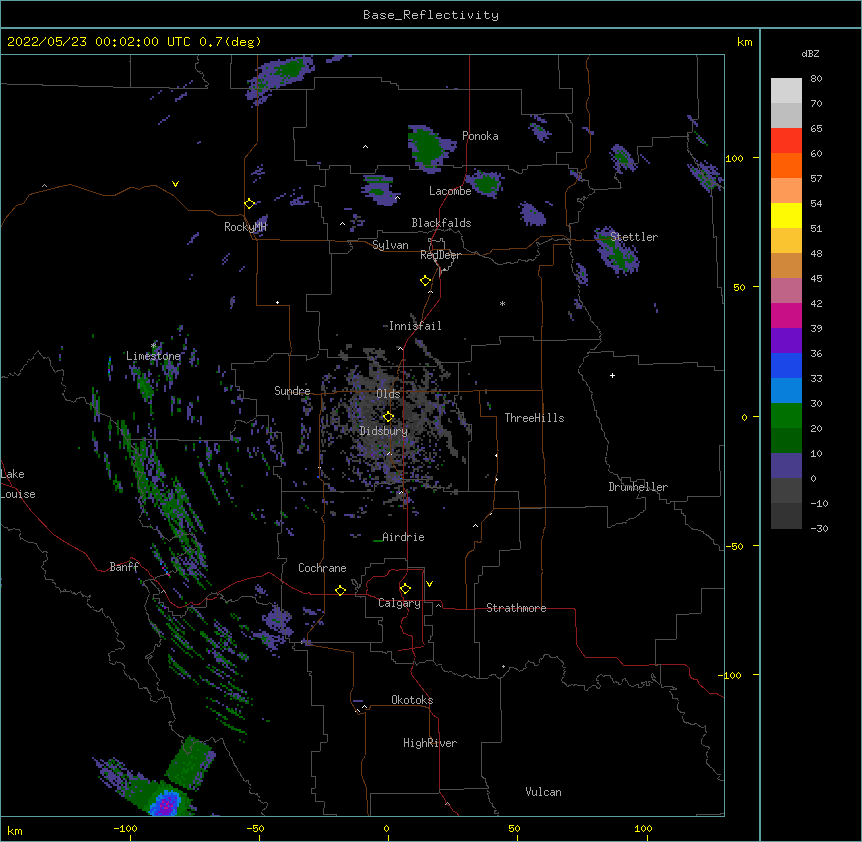Click the Airdrie label

tap(404, 537)
